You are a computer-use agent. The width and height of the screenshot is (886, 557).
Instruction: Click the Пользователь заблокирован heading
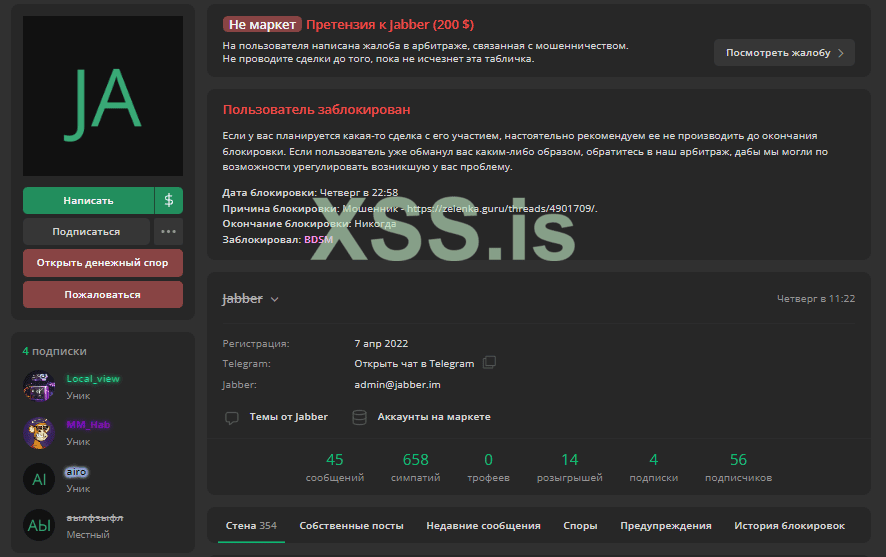coord(316,110)
